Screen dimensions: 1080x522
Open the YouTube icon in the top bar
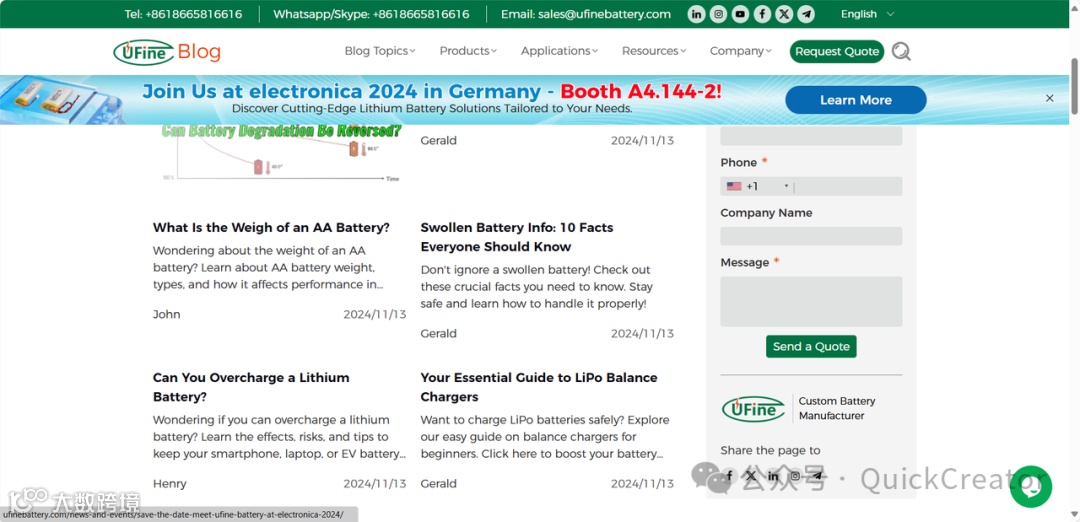pos(740,14)
